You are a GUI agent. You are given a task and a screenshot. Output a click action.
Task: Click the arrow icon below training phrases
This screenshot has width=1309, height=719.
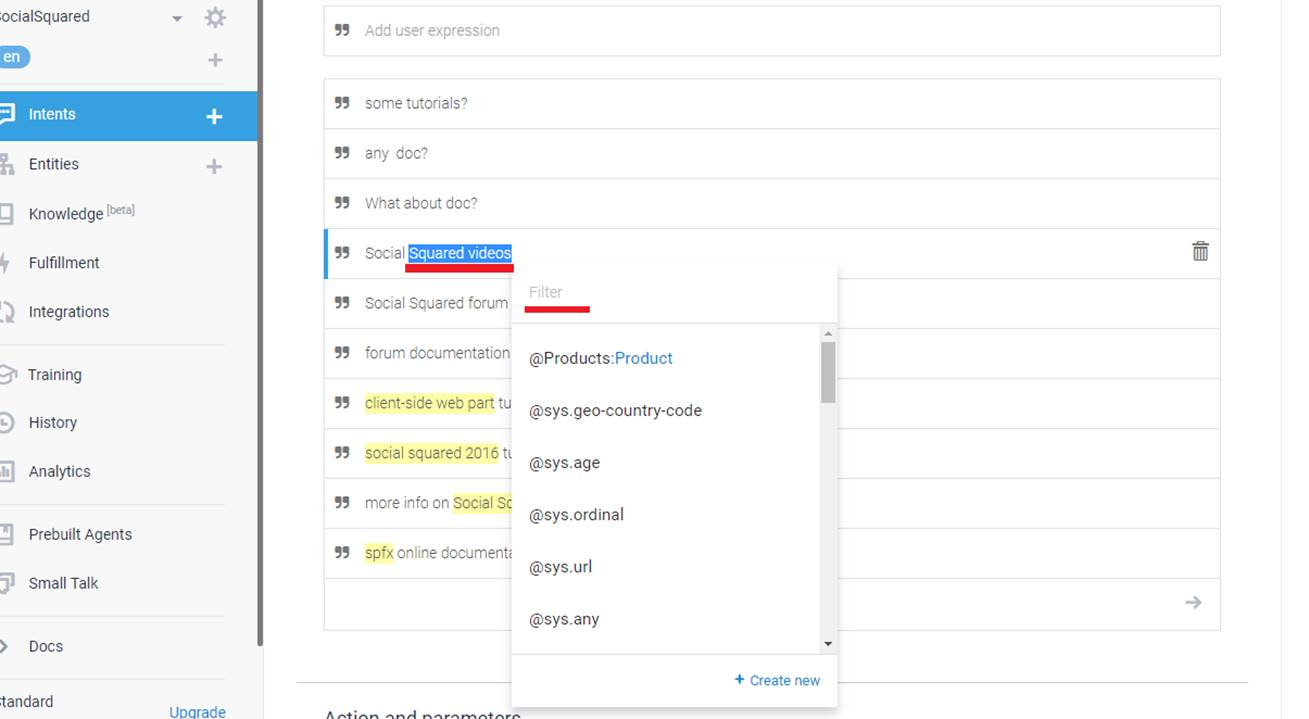click(x=1192, y=602)
